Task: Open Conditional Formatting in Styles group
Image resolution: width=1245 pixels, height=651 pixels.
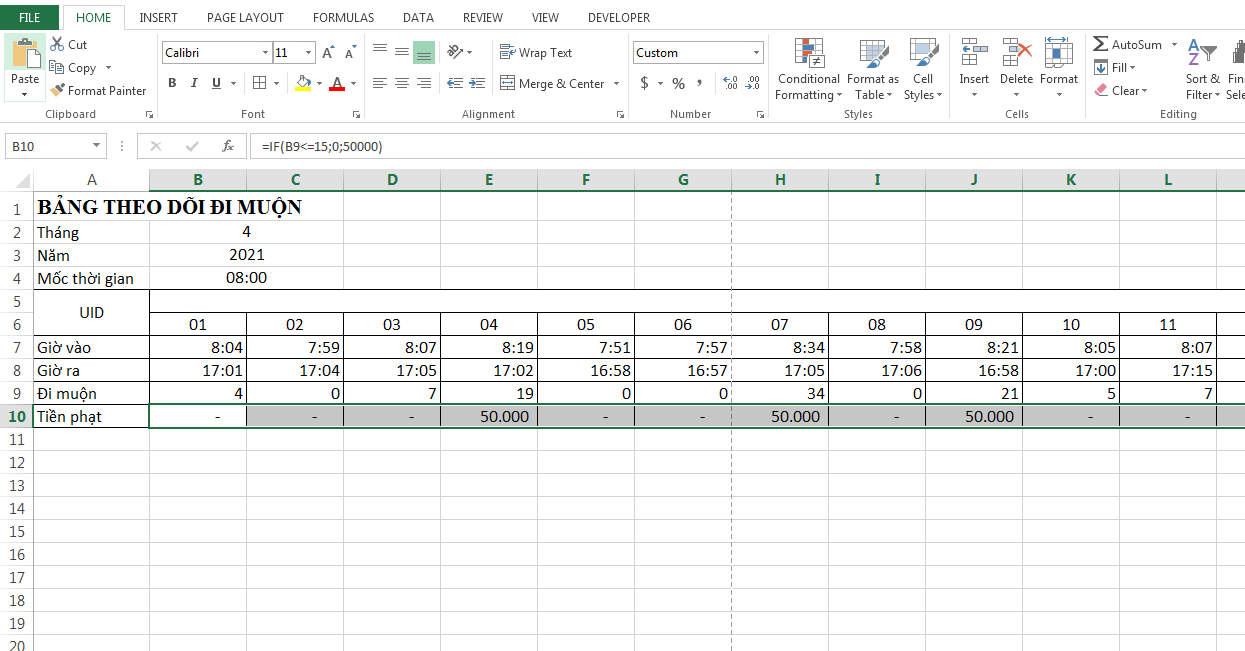Action: [808, 69]
